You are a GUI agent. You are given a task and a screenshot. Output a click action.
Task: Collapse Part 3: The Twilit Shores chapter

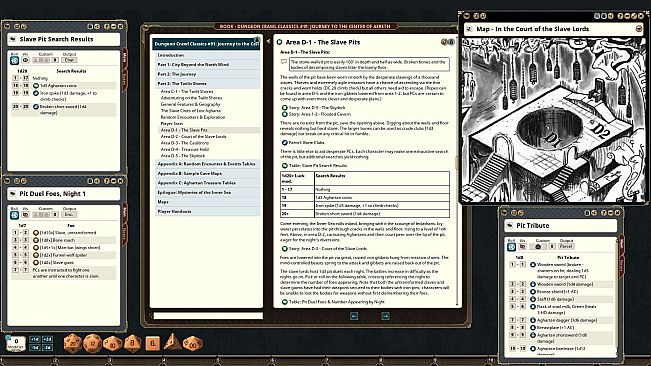click(208, 84)
